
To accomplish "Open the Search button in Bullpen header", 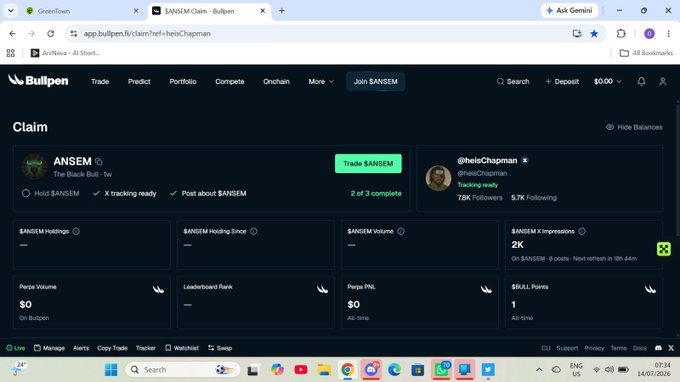I will [x=513, y=82].
